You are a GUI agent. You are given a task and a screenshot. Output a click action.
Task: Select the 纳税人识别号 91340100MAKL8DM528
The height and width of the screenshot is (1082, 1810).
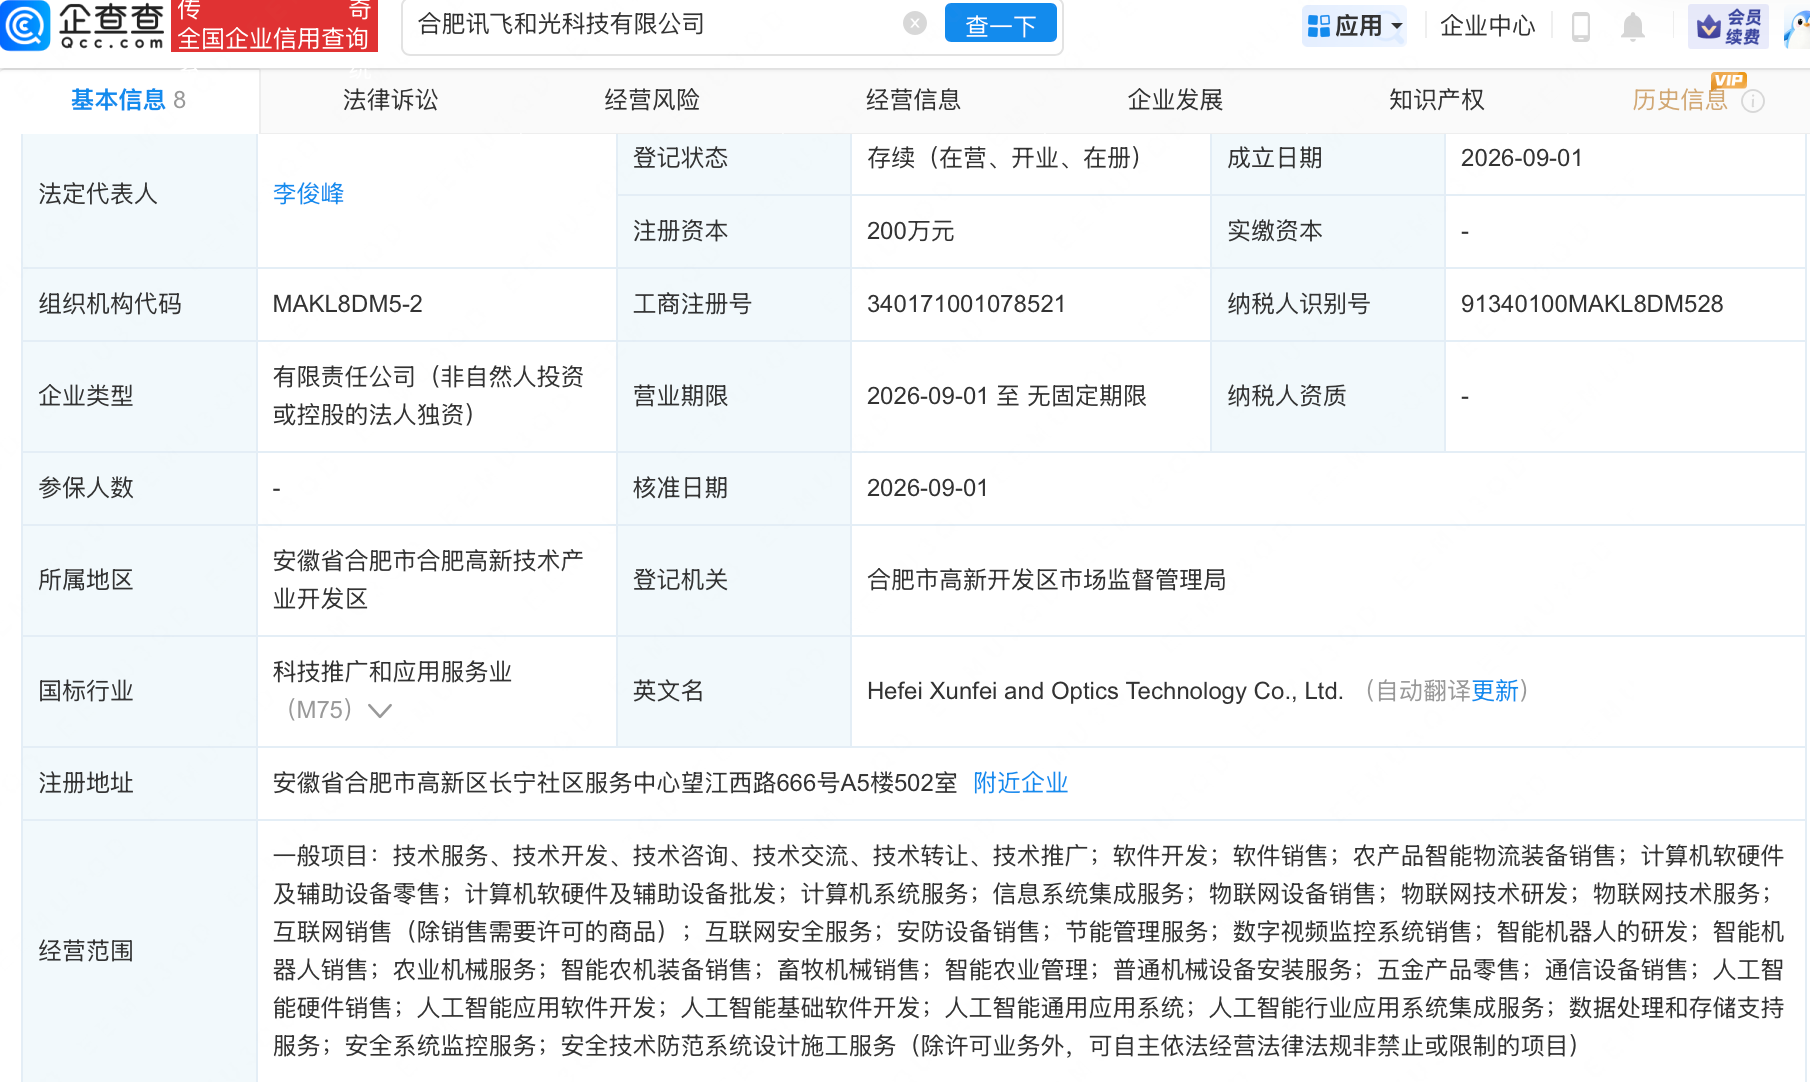pyautogui.click(x=1592, y=304)
